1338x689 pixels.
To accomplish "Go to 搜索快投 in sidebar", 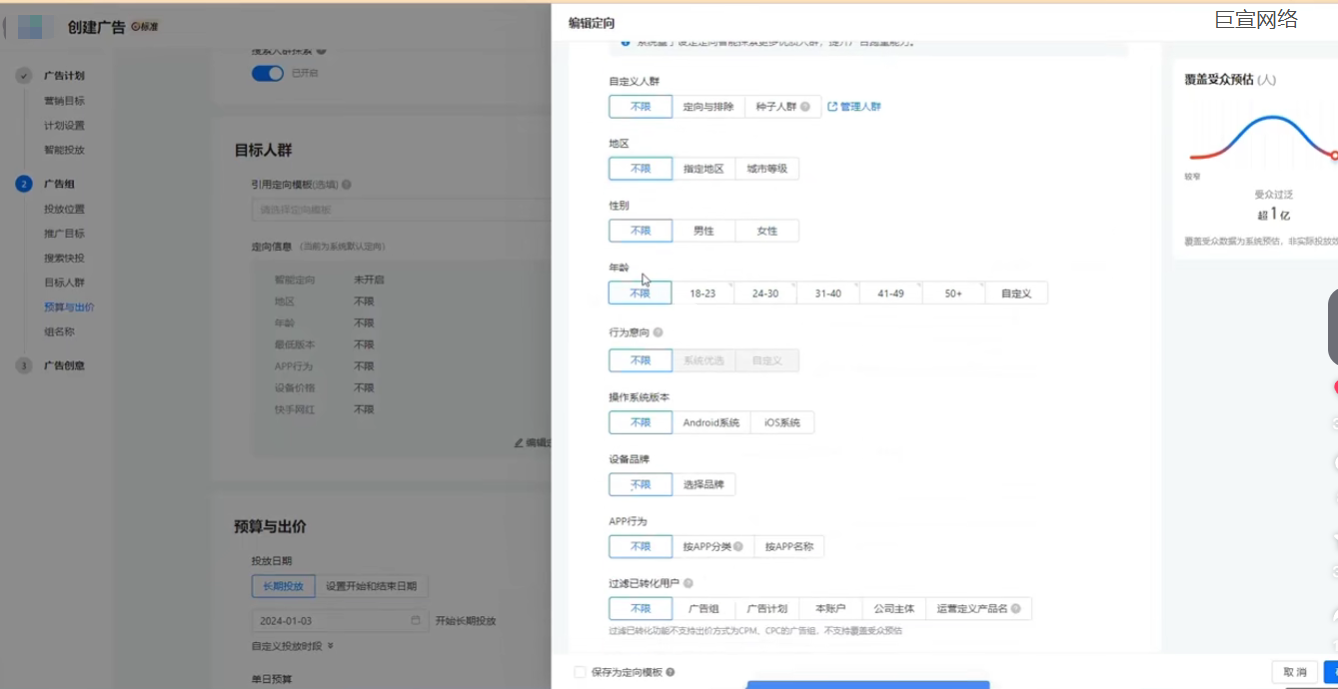I will click(64, 258).
